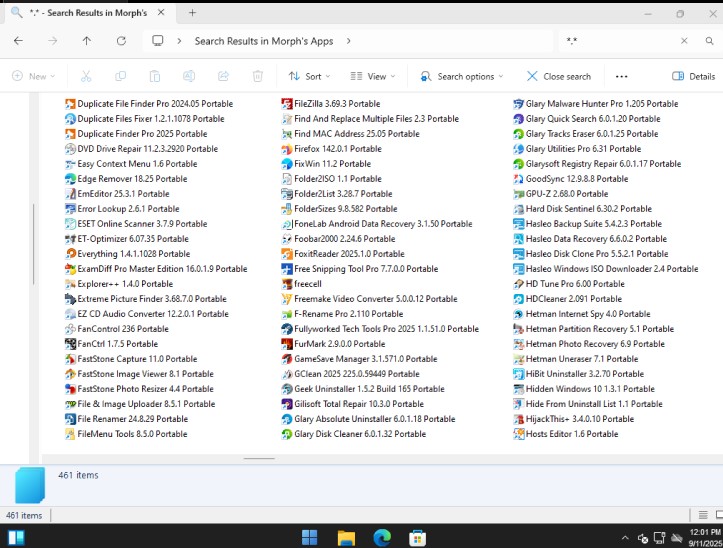Clear the search box text
The height and width of the screenshot is (548, 723).
click(684, 41)
